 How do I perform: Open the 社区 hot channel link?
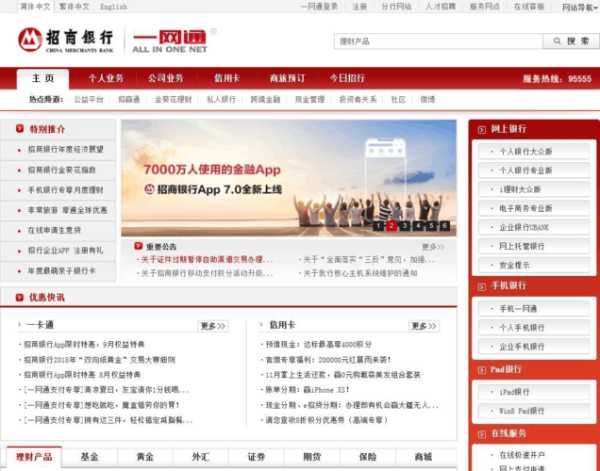(398, 99)
